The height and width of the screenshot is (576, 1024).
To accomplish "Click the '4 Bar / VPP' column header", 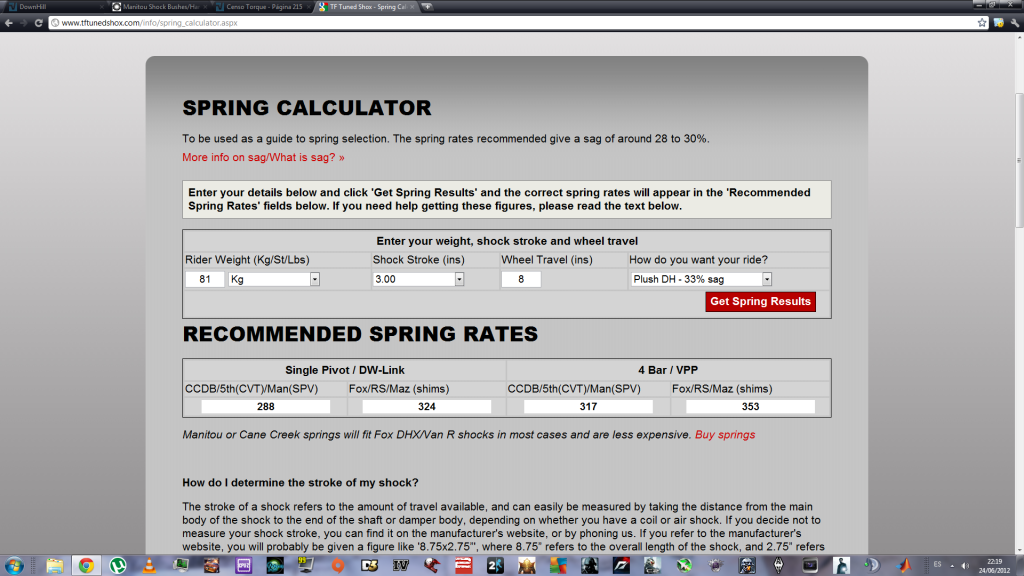I will coord(668,370).
